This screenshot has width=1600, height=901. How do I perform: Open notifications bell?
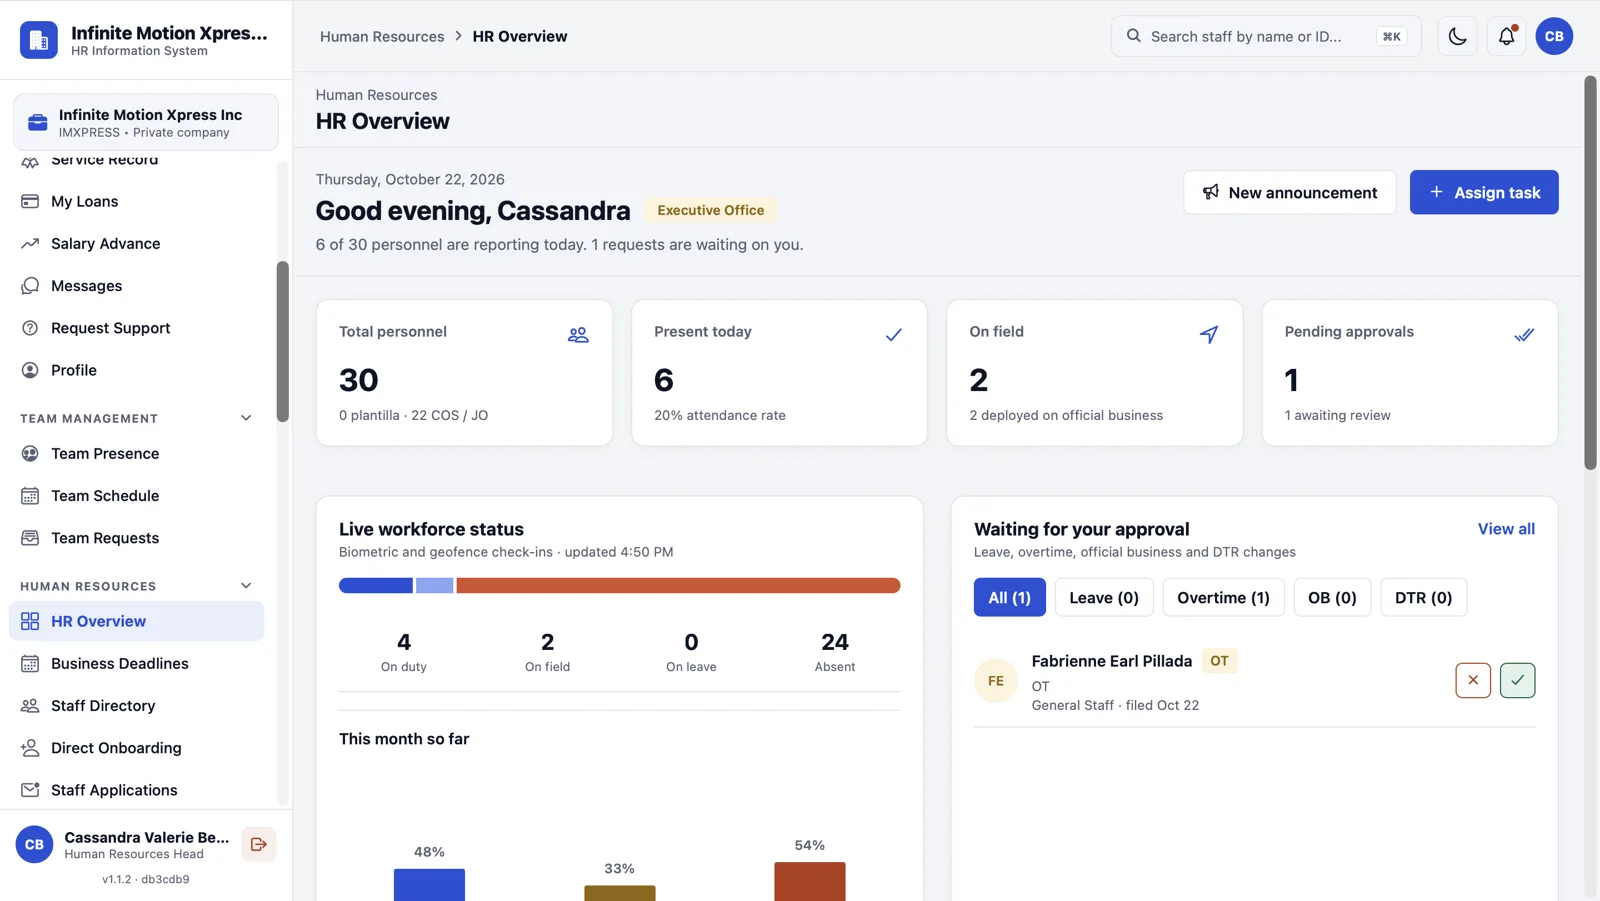coord(1506,36)
